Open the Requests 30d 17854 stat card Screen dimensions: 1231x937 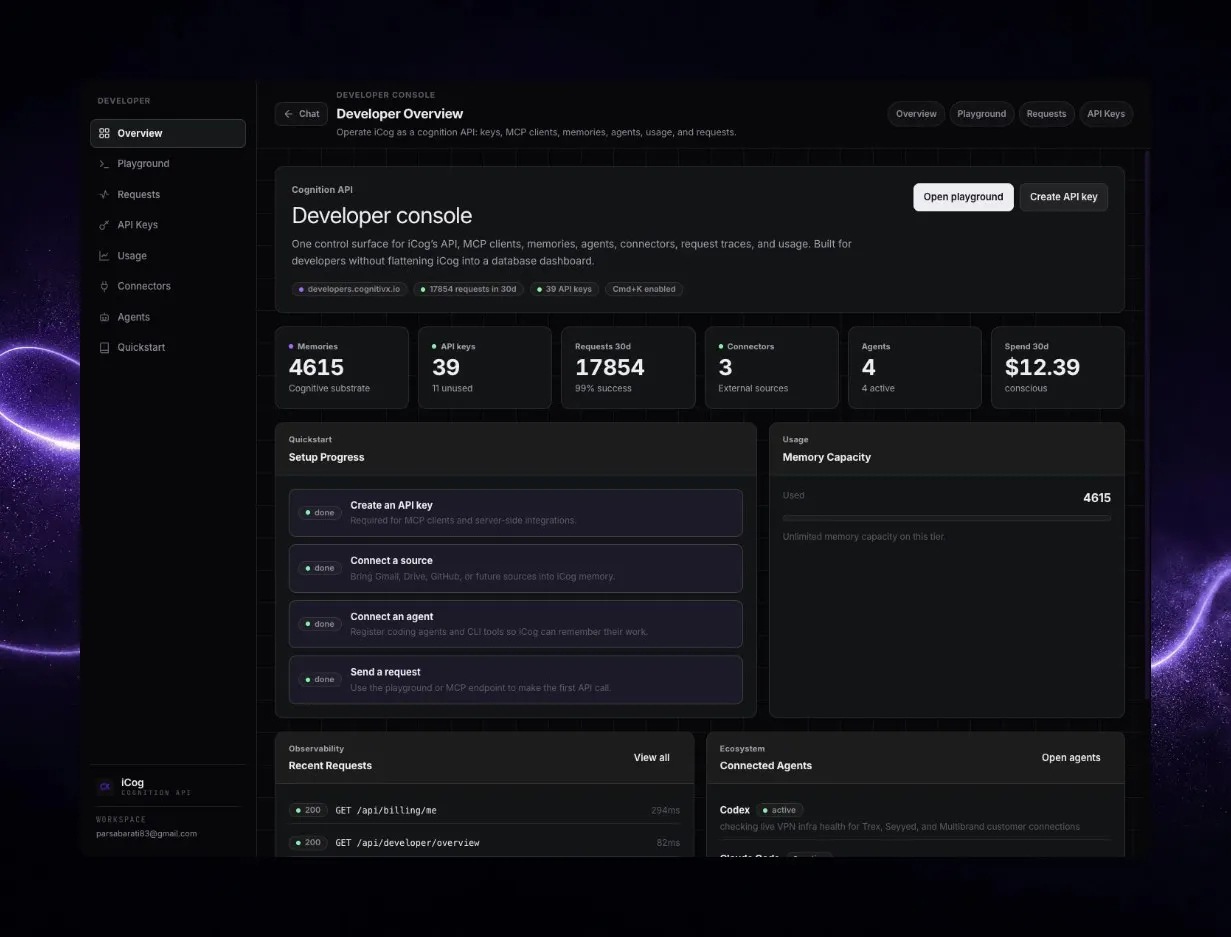628,367
